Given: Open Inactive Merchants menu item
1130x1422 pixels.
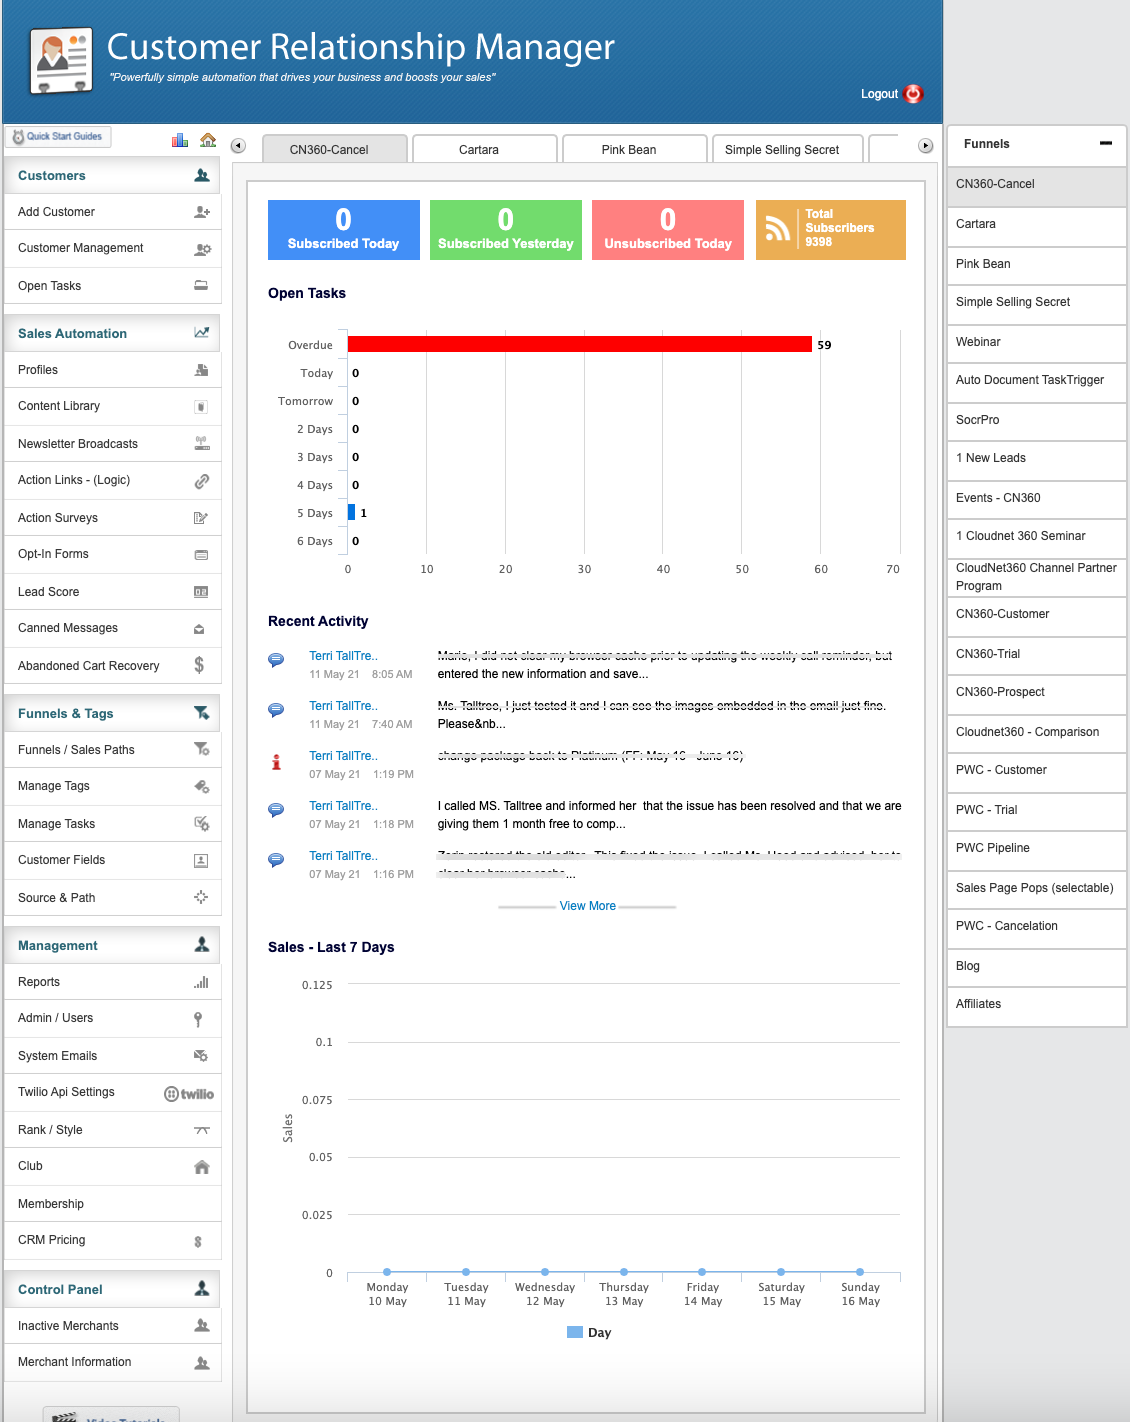Looking at the screenshot, I should point(112,1326).
